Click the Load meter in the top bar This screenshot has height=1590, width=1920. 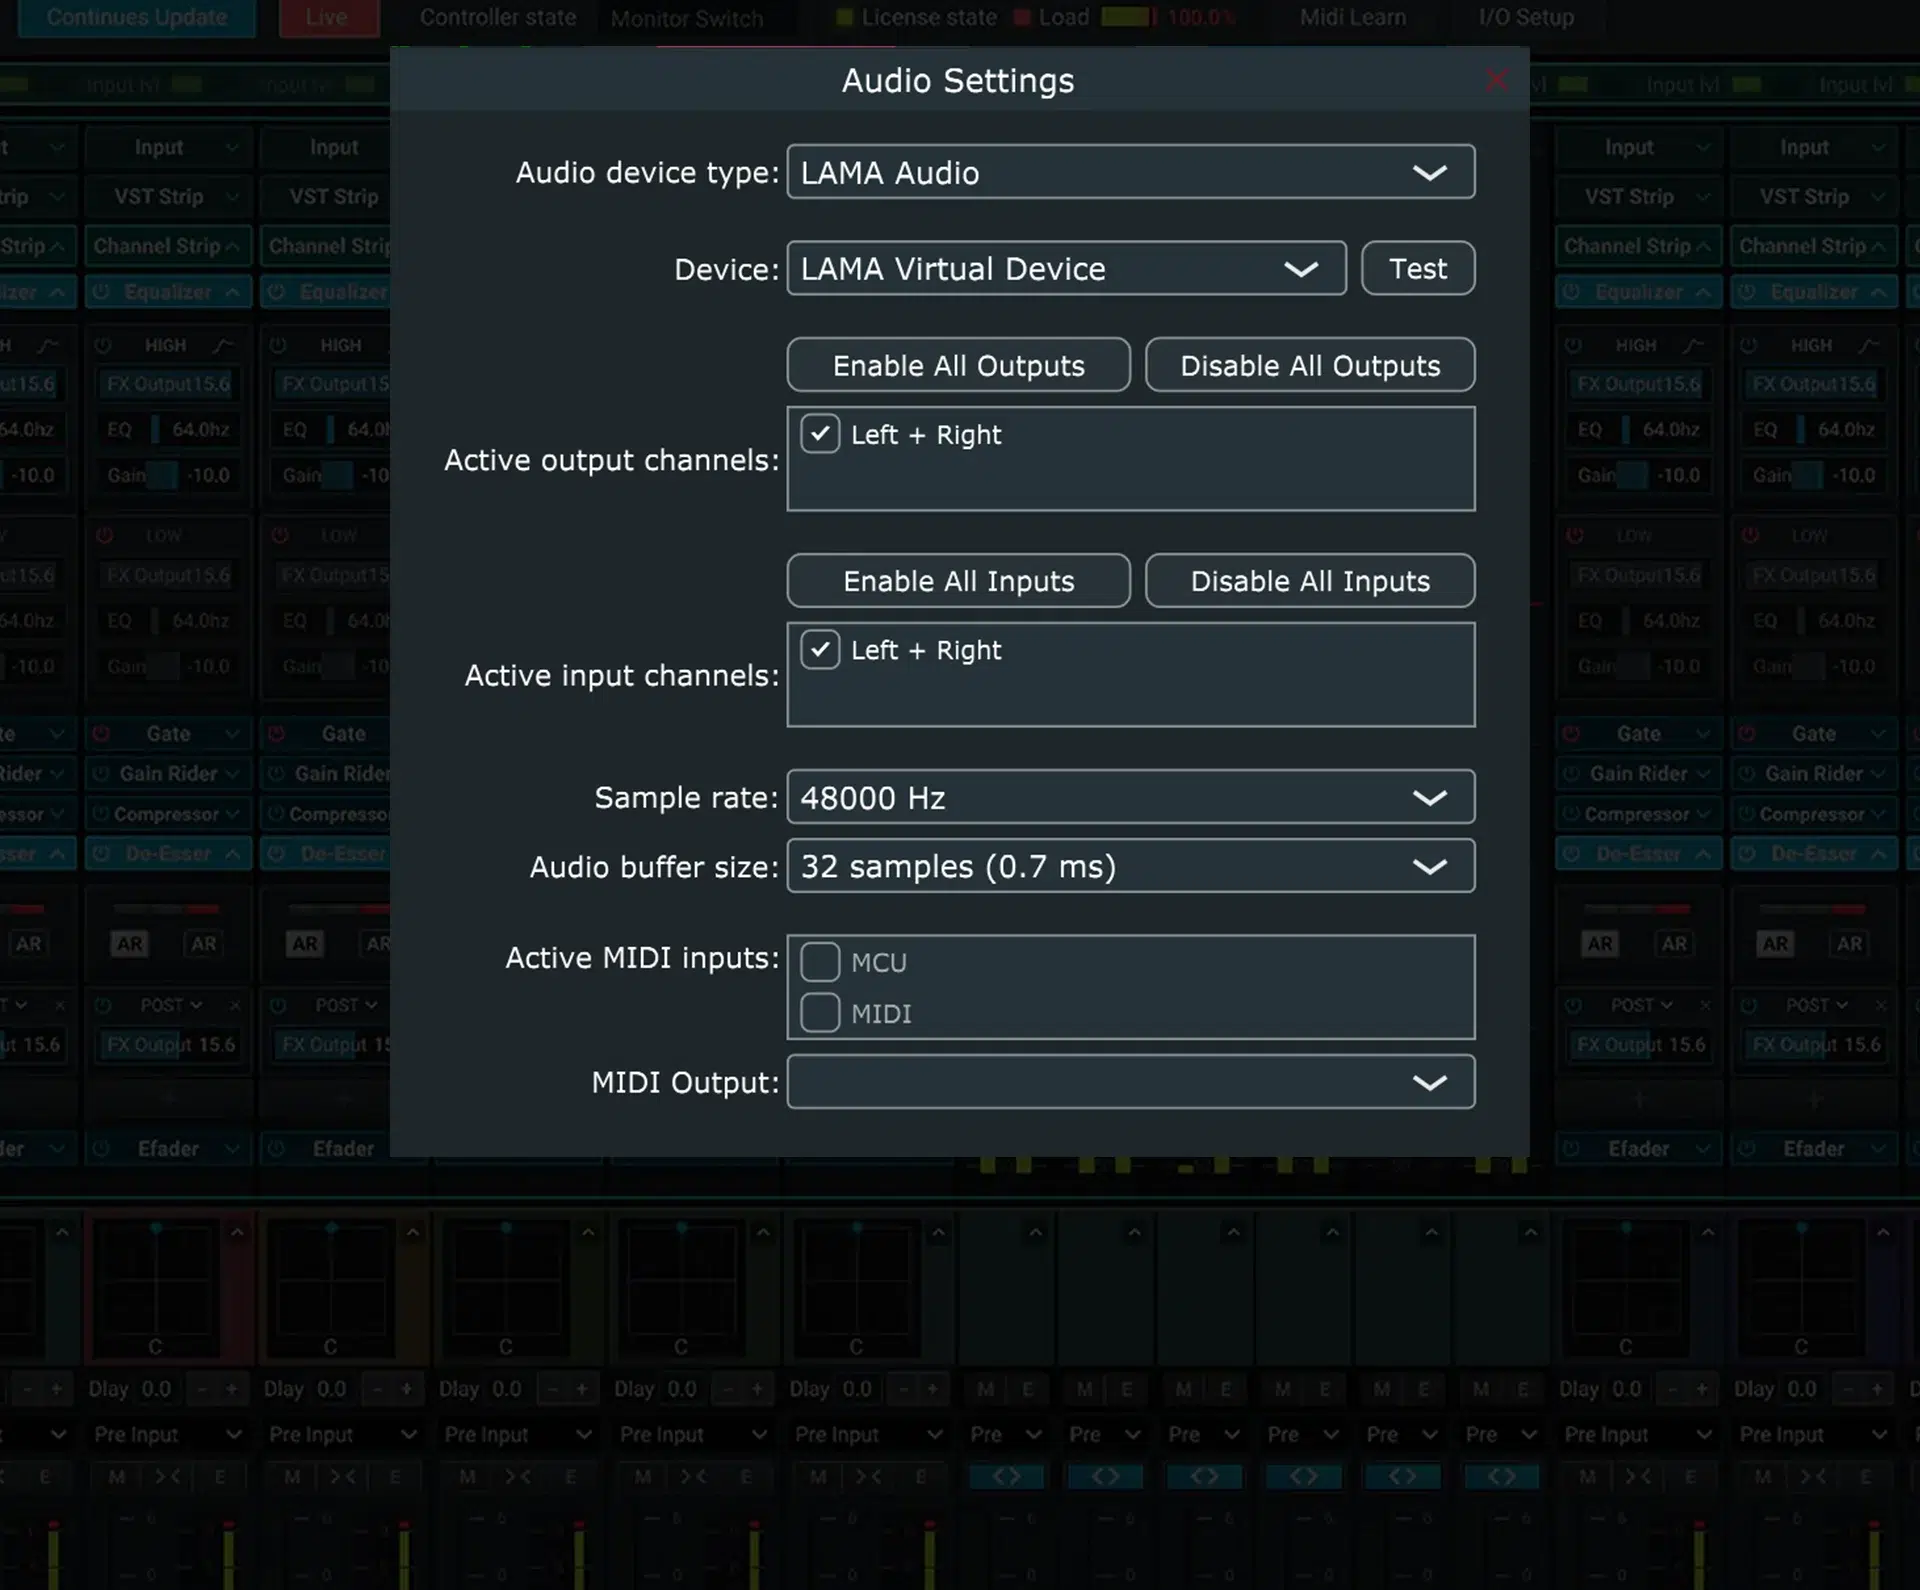1125,16
